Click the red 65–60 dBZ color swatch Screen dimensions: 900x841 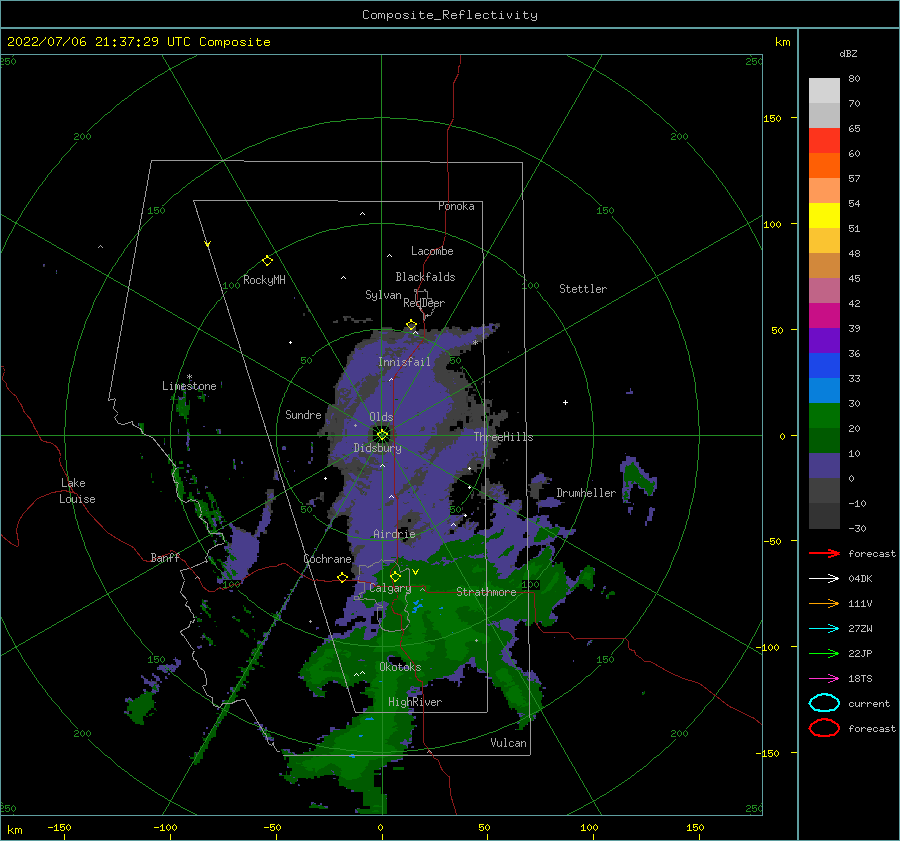pos(824,141)
